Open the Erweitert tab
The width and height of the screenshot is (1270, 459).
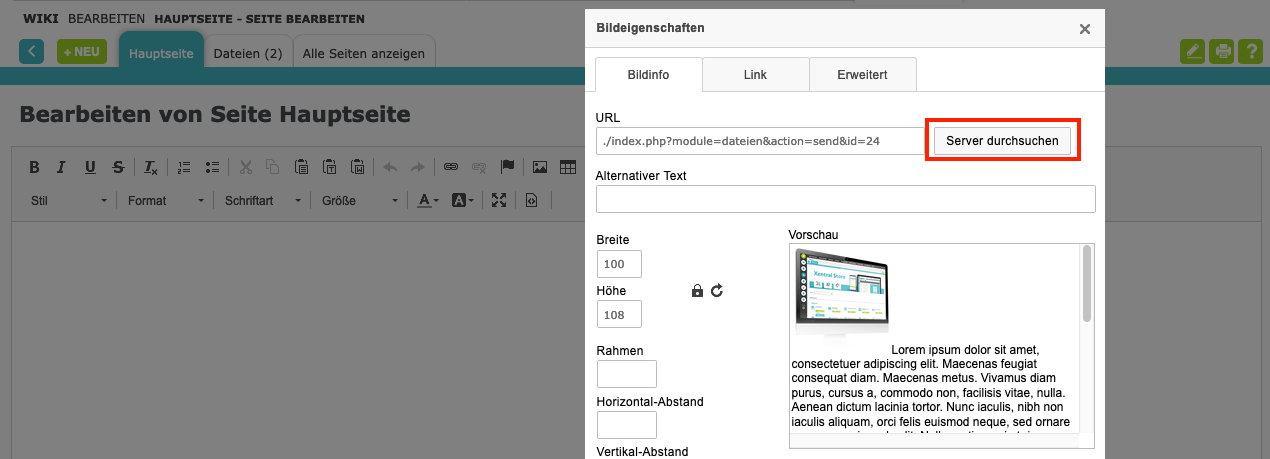[862, 75]
